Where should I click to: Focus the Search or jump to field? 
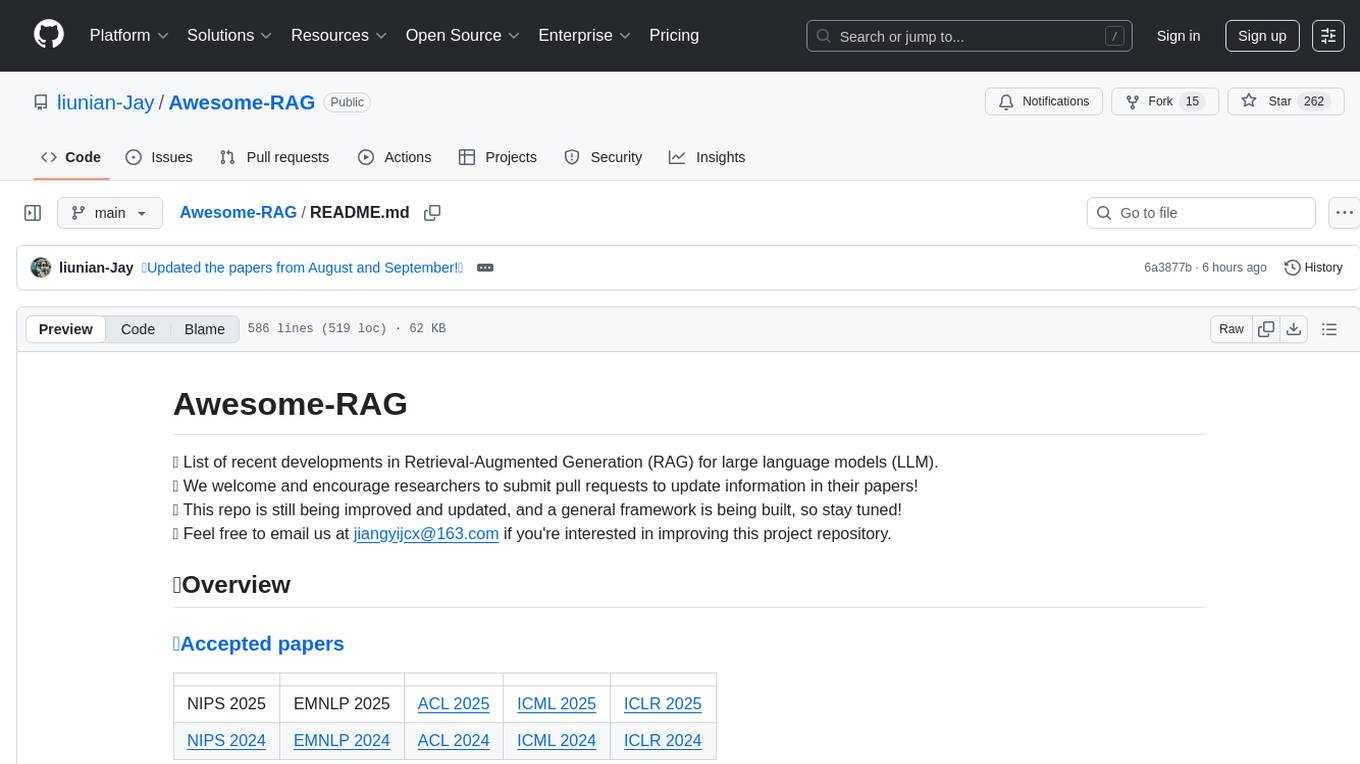tap(969, 36)
